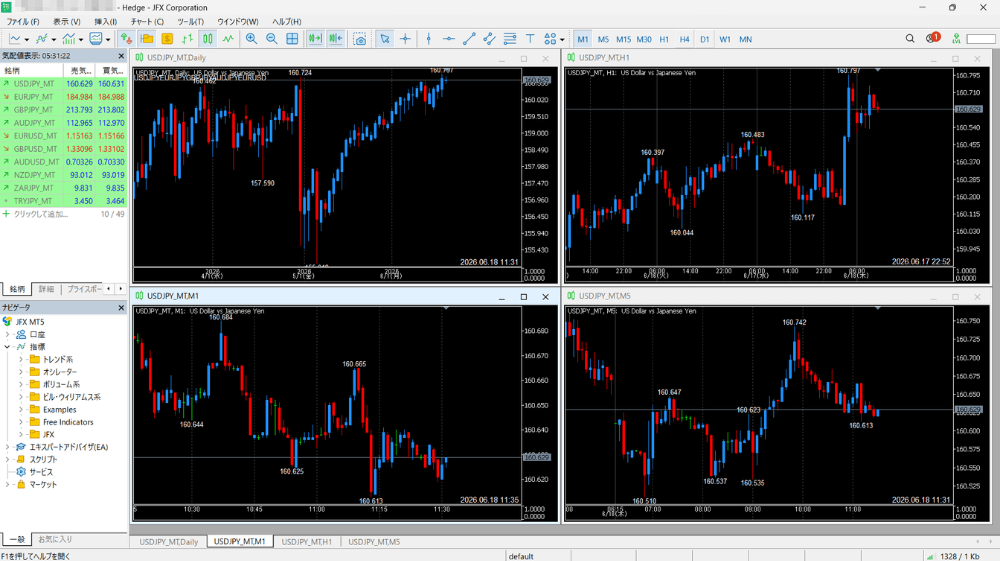Open the yellow dollar symbols icon
Screen dimensions: 1000x561
coord(167,39)
